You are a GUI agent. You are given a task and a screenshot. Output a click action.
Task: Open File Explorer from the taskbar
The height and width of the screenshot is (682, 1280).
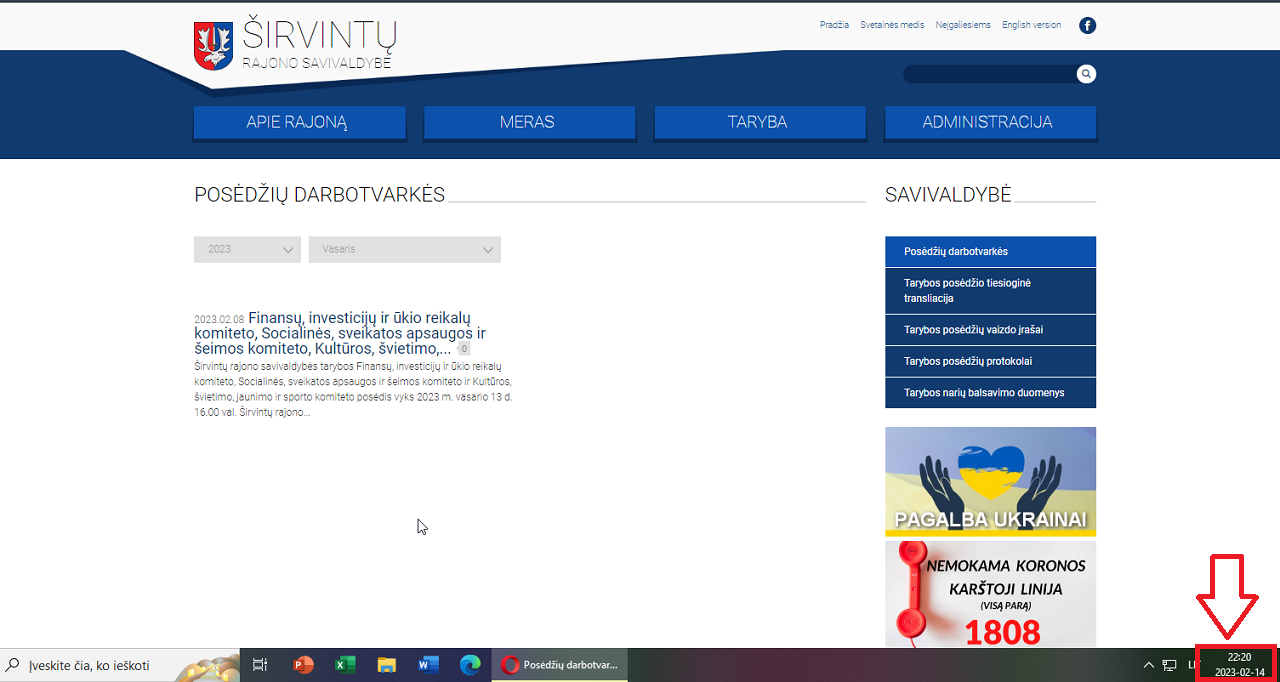(x=387, y=665)
